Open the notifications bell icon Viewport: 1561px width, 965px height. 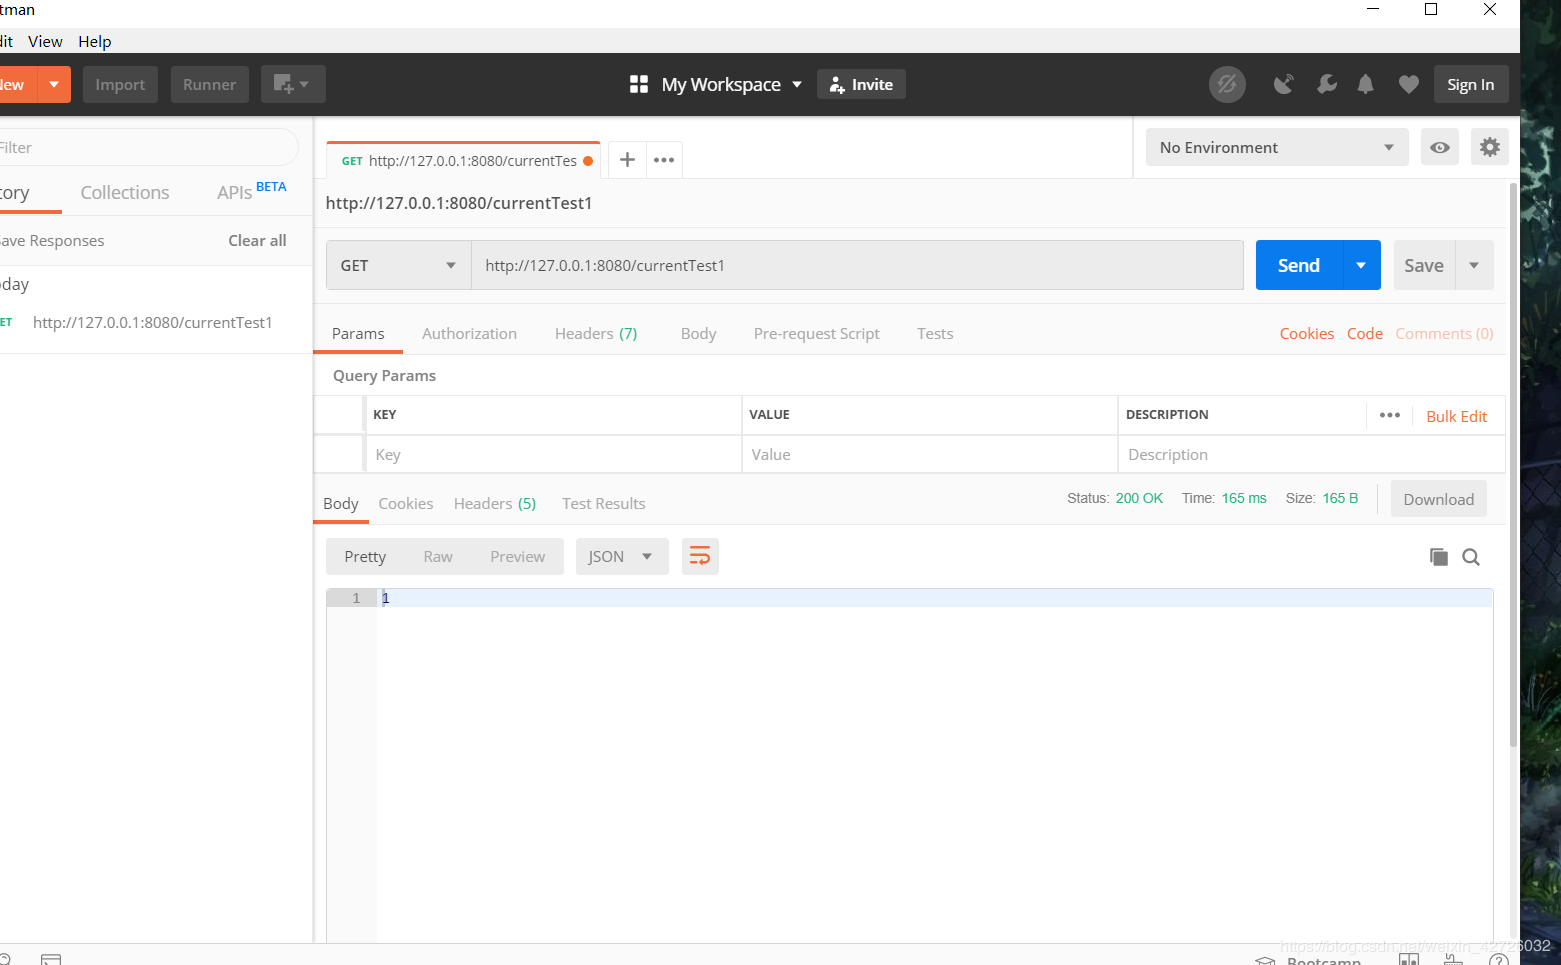[1366, 84]
